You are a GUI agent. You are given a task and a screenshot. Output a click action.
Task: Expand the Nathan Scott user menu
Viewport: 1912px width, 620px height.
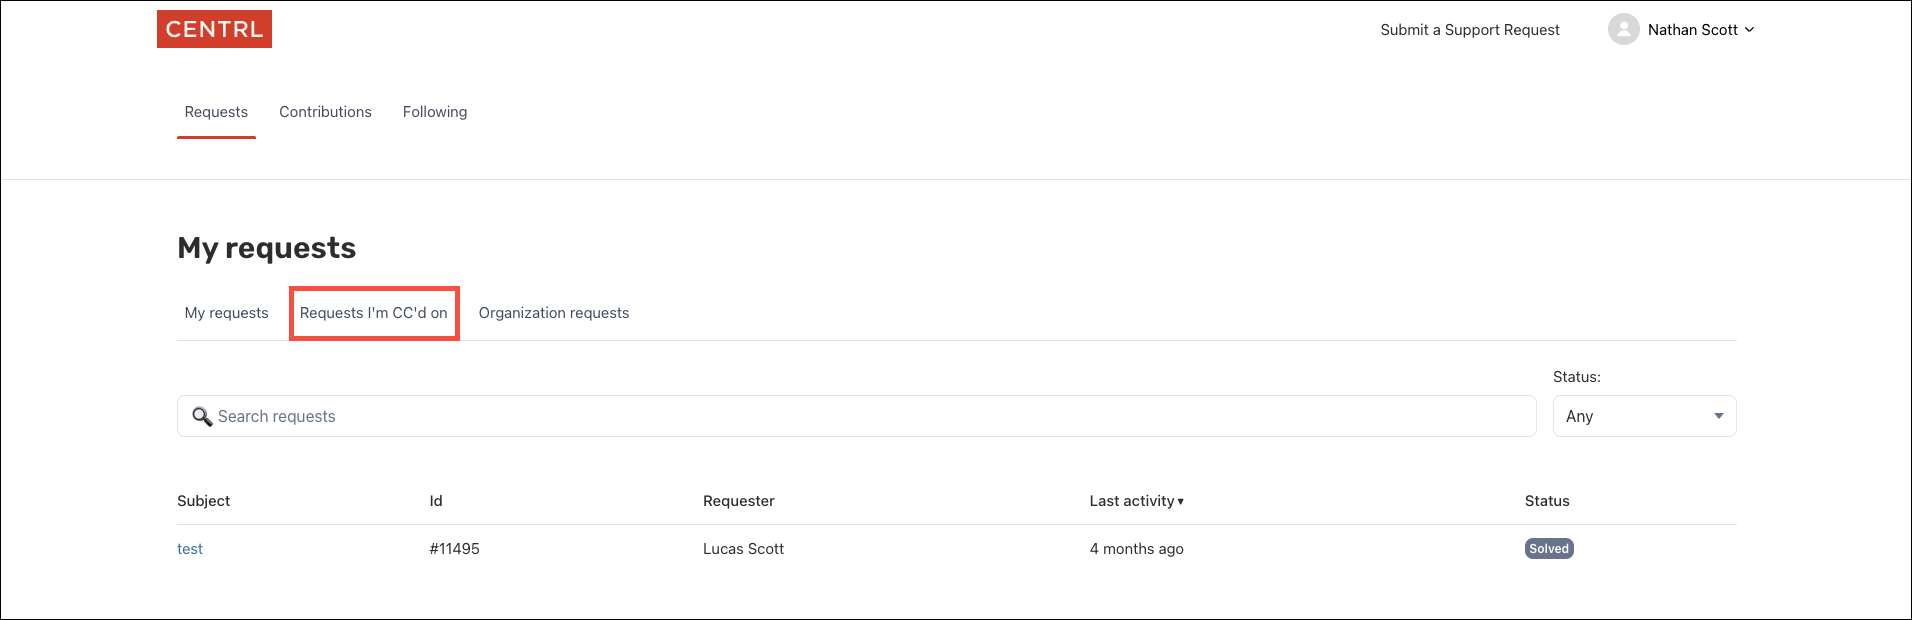(x=1701, y=30)
